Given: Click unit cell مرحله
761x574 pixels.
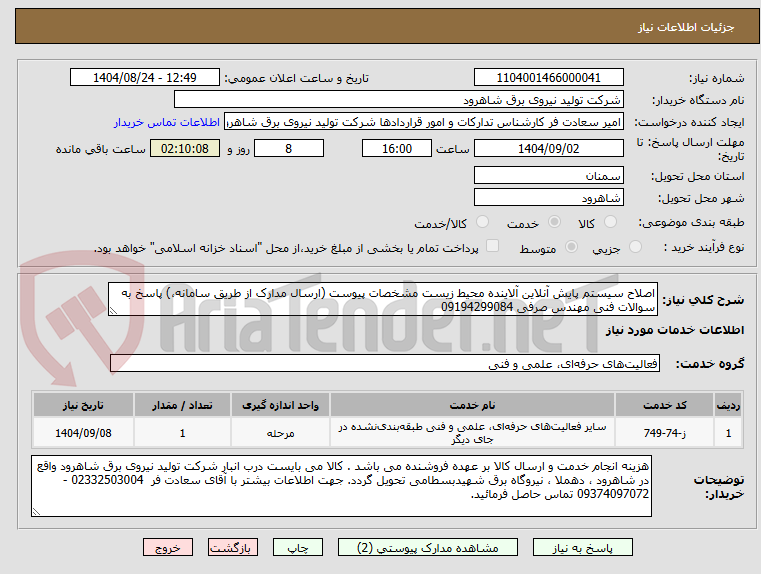Looking at the screenshot, I should coord(280,433).
